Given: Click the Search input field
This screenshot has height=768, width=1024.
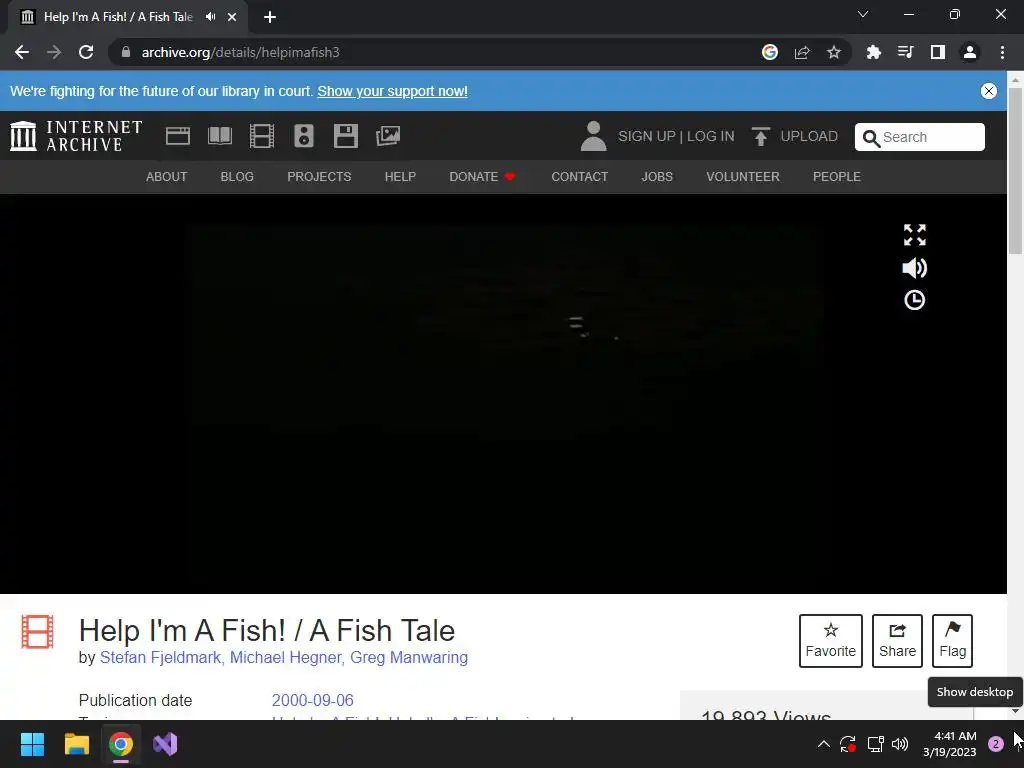Looking at the screenshot, I should (x=920, y=137).
